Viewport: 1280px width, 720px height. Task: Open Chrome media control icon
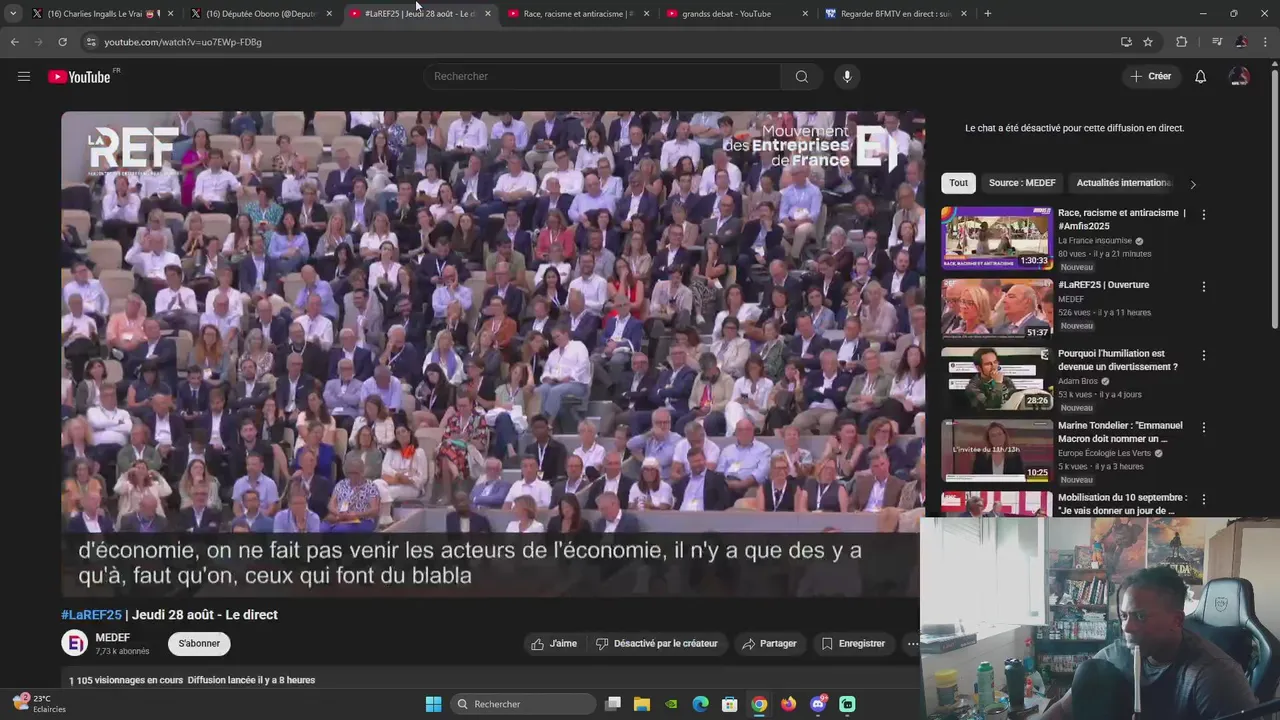[1216, 42]
